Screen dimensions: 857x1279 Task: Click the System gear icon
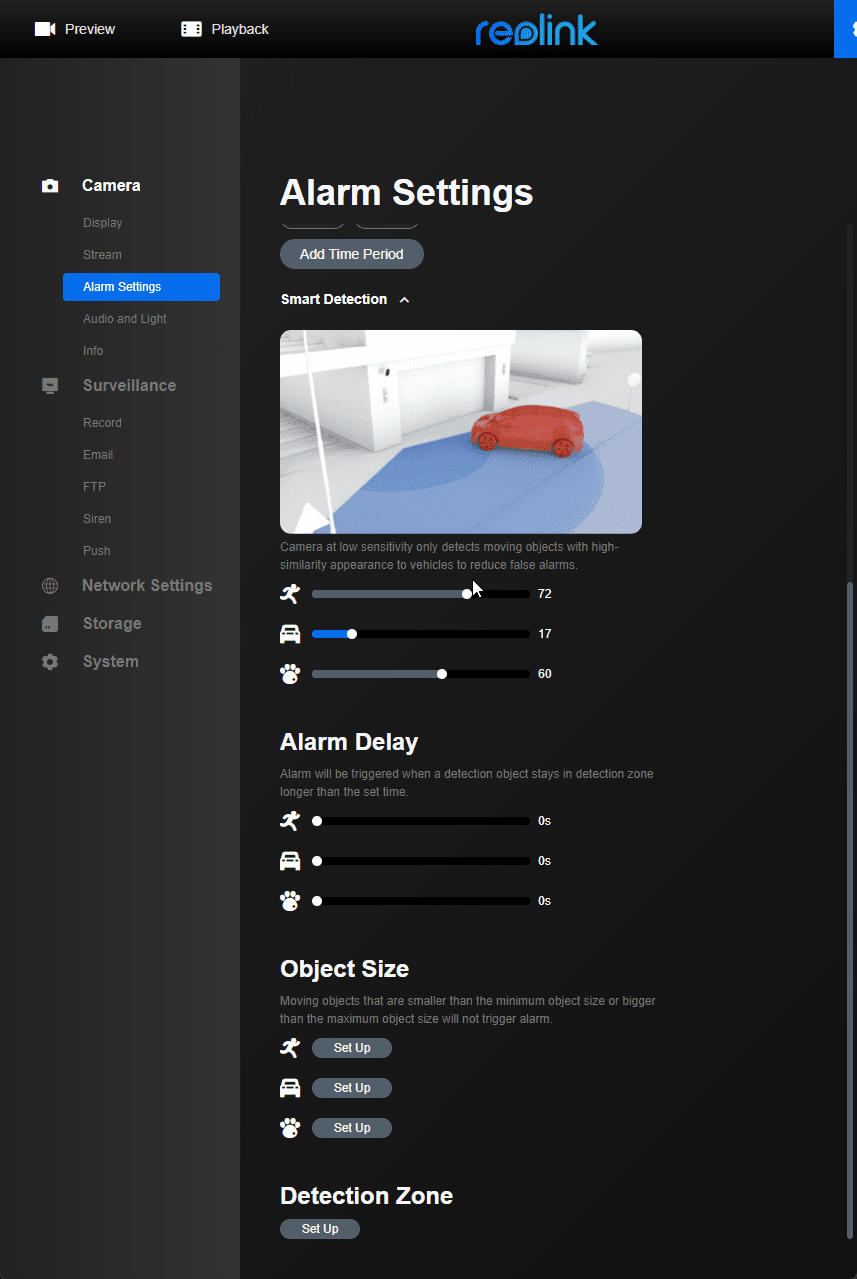pos(50,662)
